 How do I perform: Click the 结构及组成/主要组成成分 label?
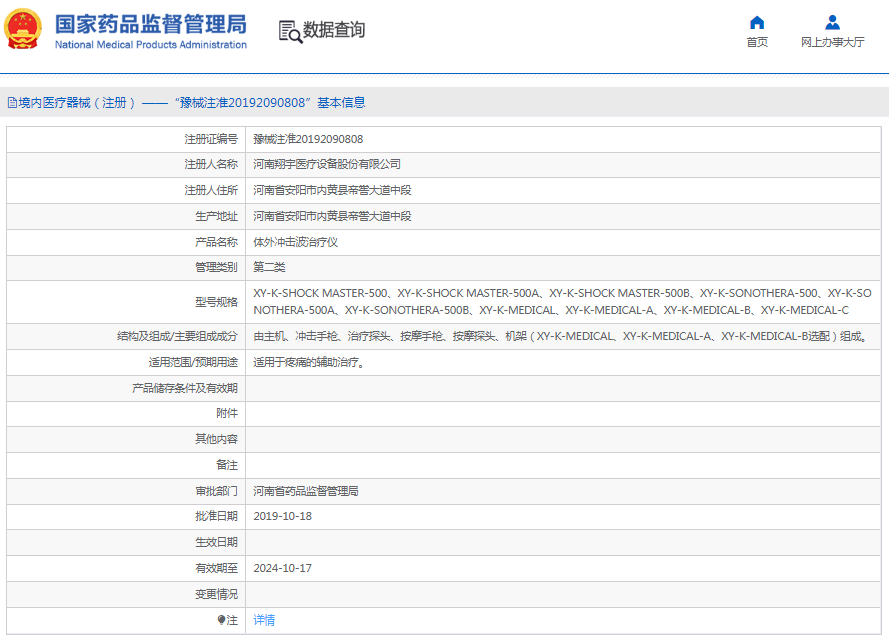pos(177,337)
